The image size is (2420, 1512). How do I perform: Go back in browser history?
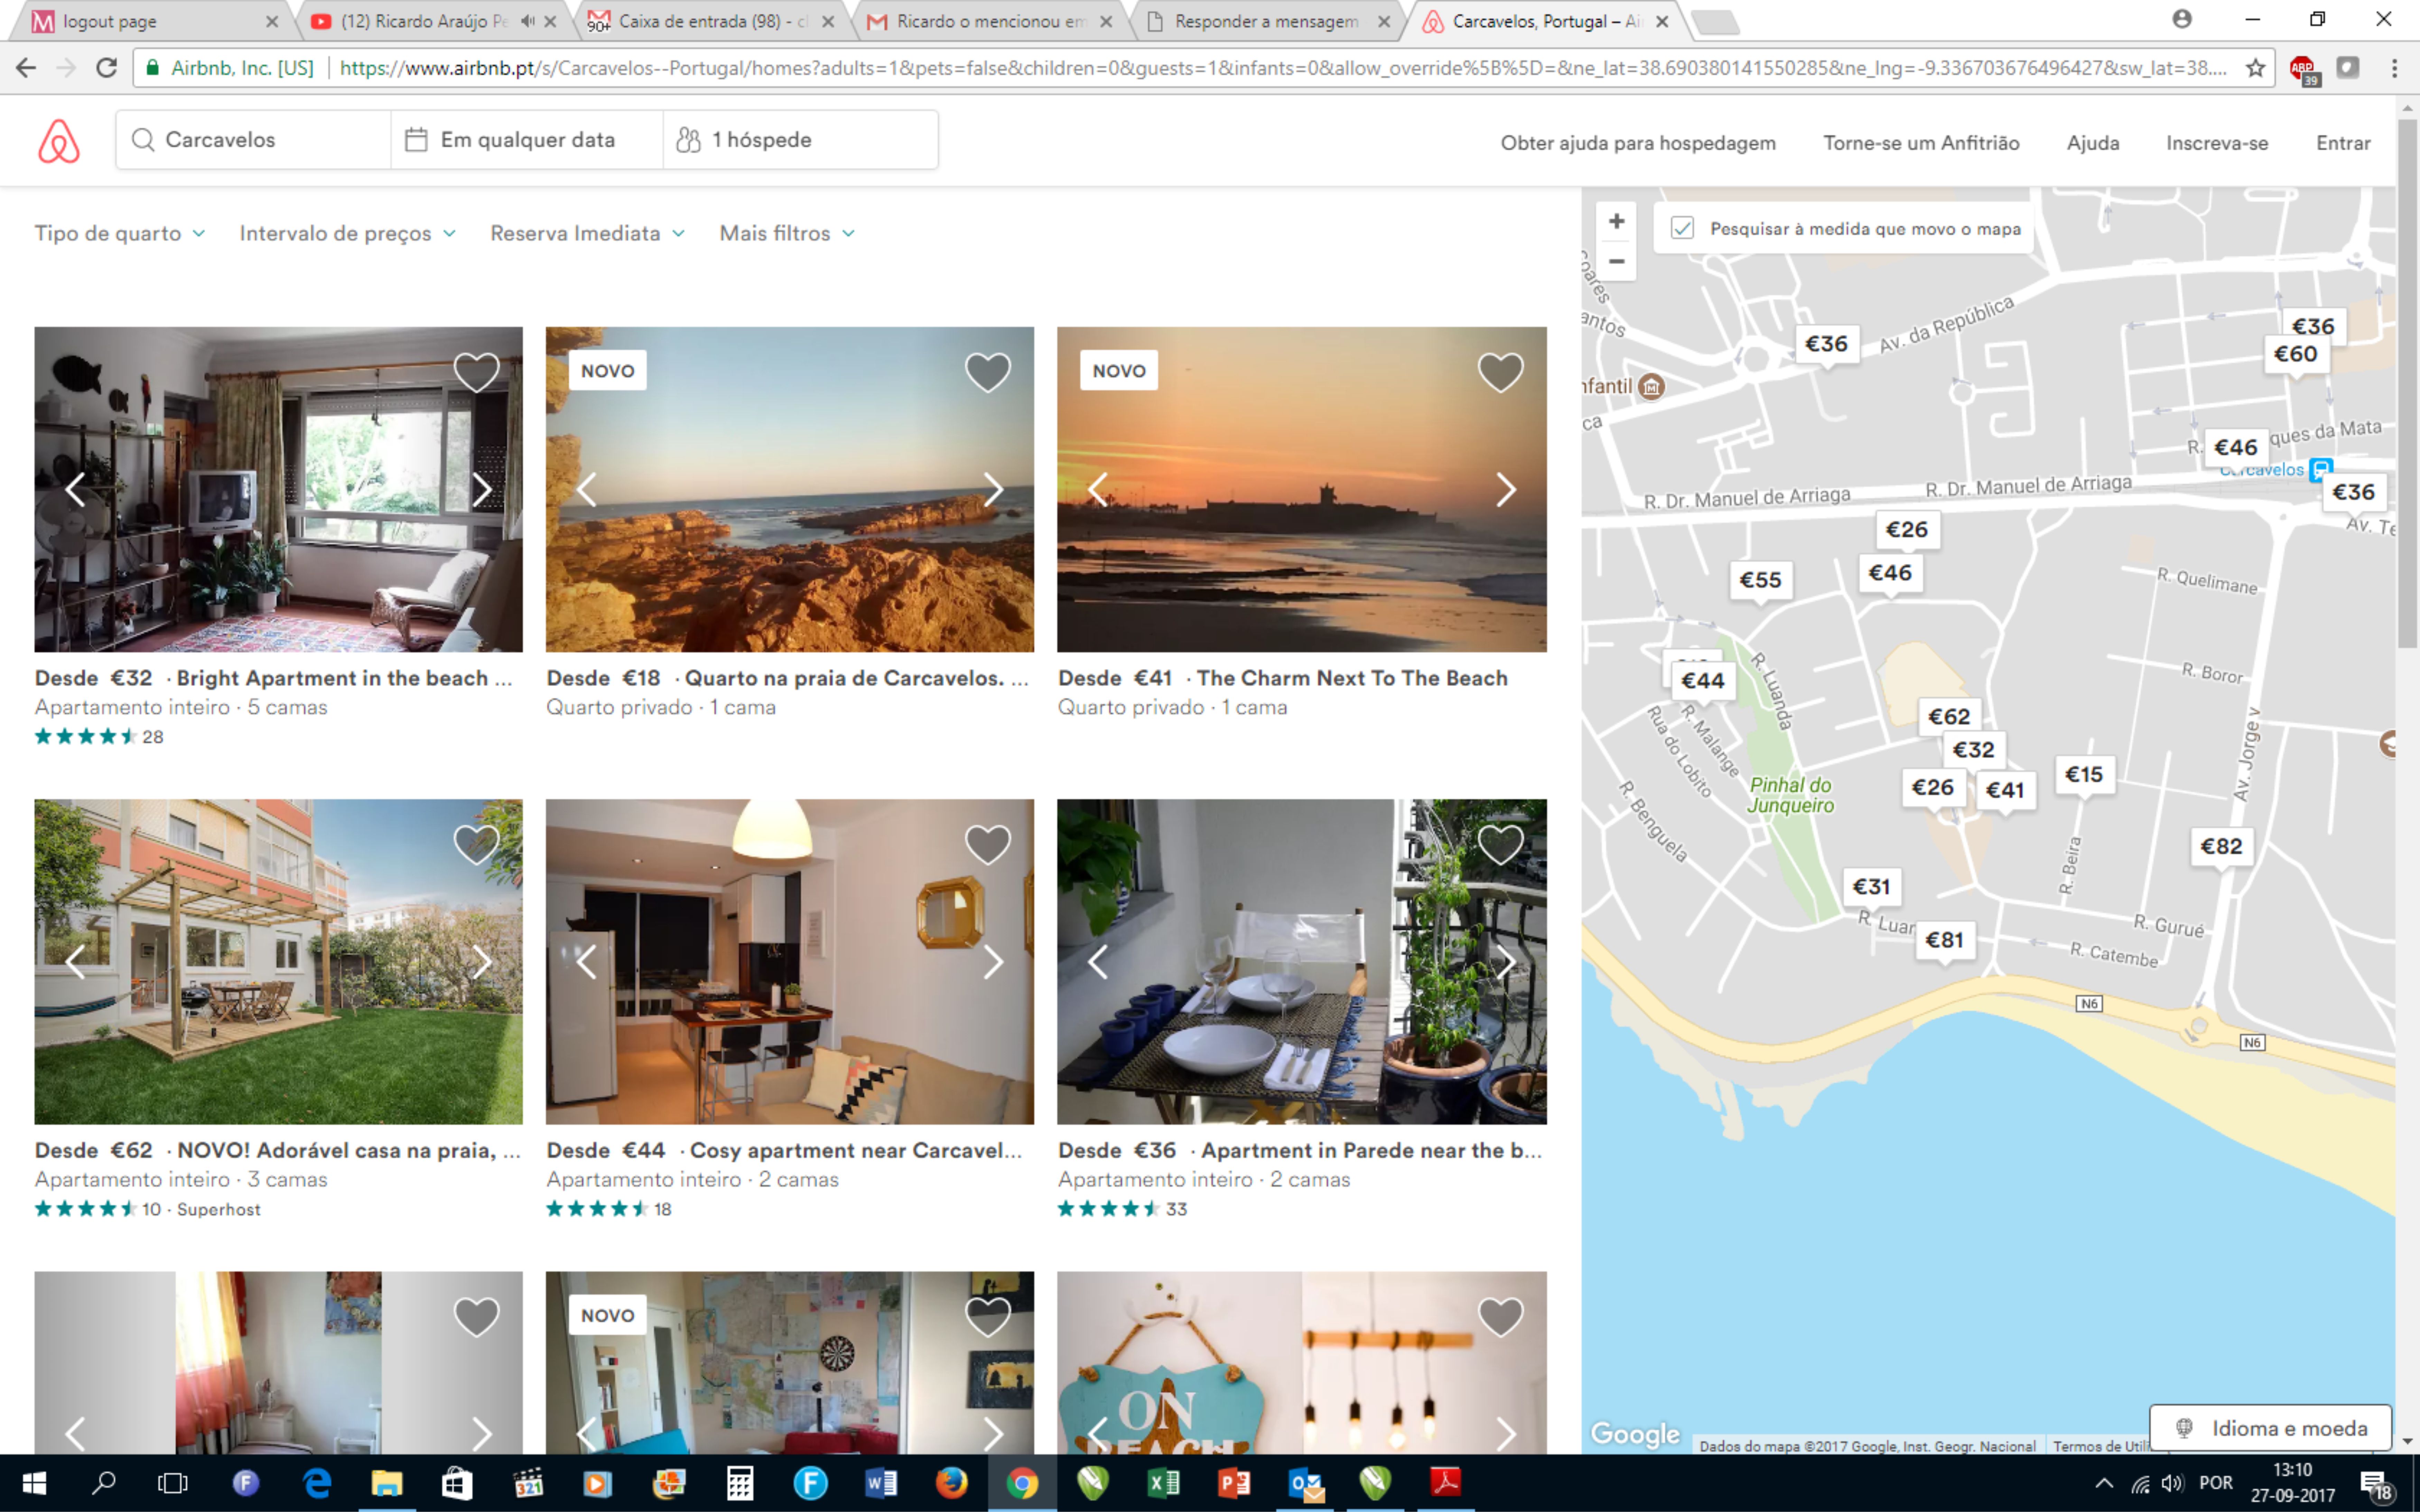[26, 68]
